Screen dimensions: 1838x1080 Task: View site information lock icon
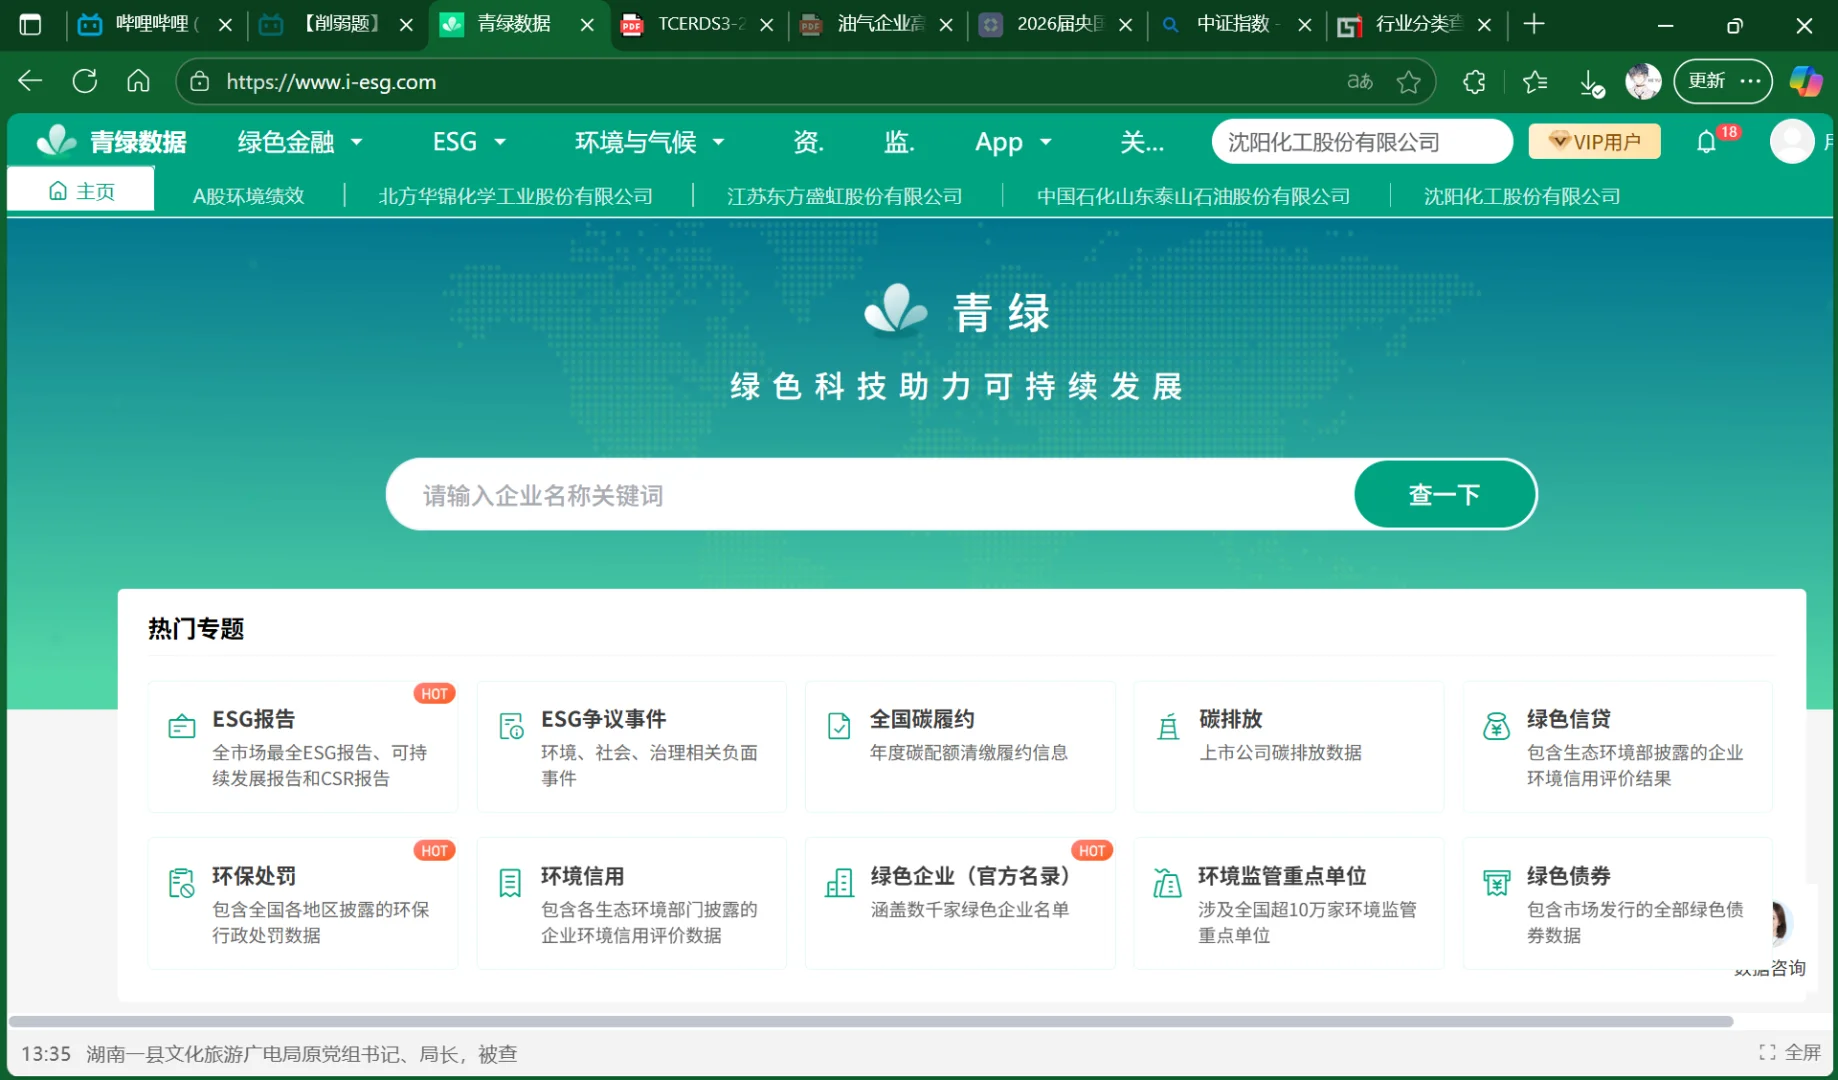pyautogui.click(x=200, y=82)
